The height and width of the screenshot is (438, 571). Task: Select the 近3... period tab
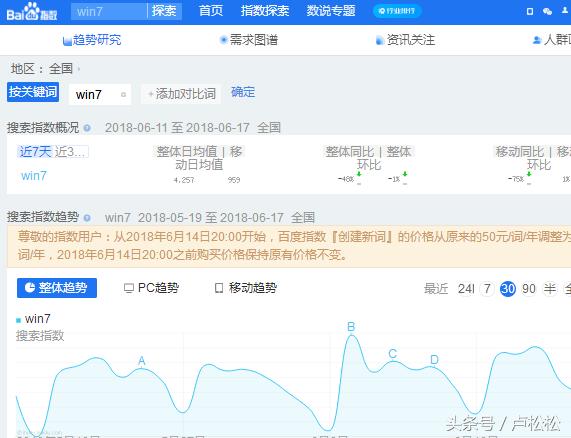click(70, 152)
